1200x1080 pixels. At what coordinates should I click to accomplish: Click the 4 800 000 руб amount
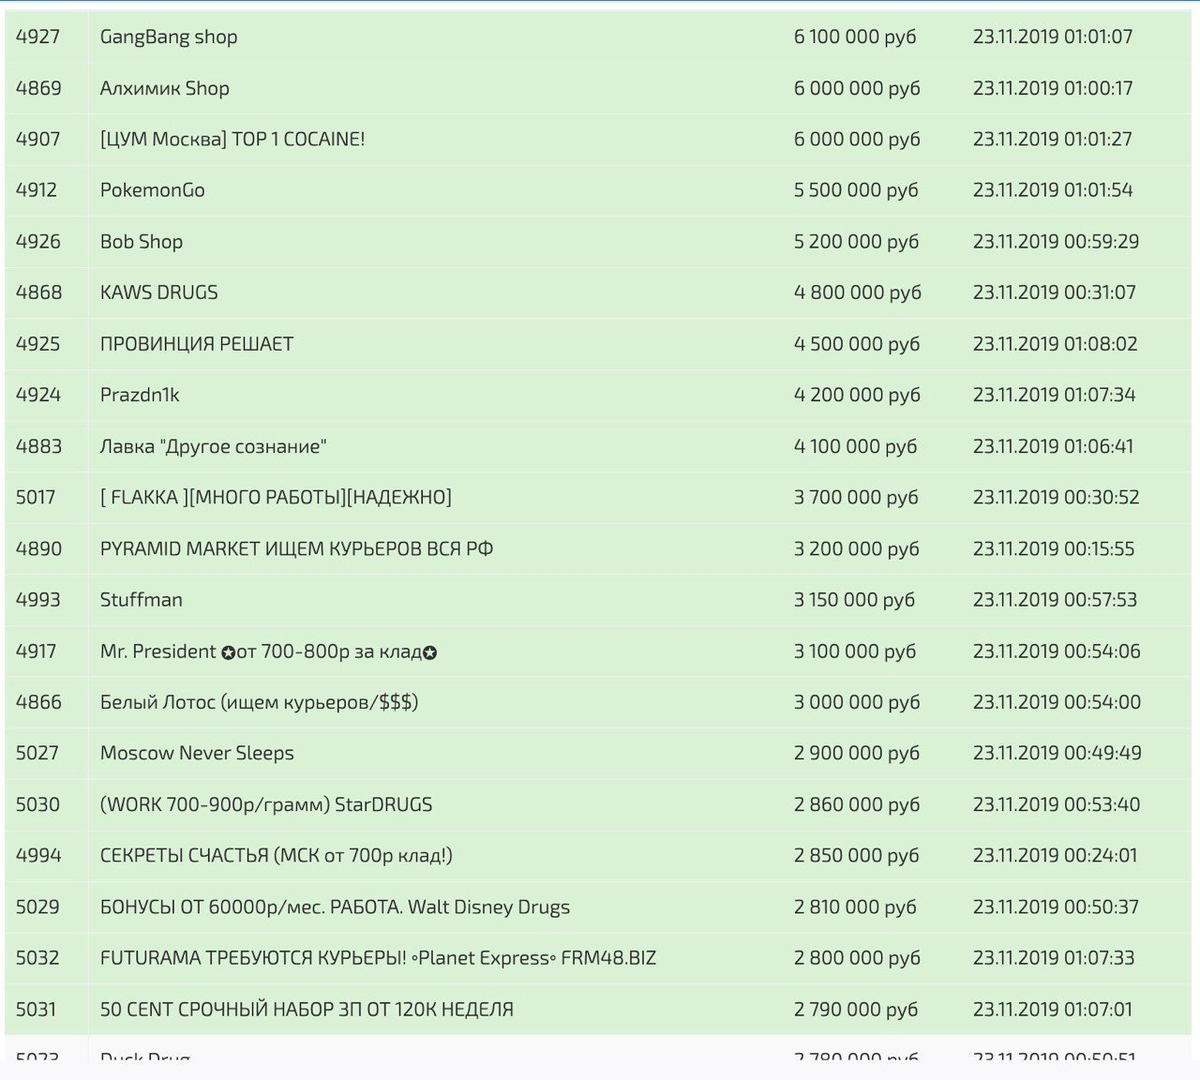858,292
